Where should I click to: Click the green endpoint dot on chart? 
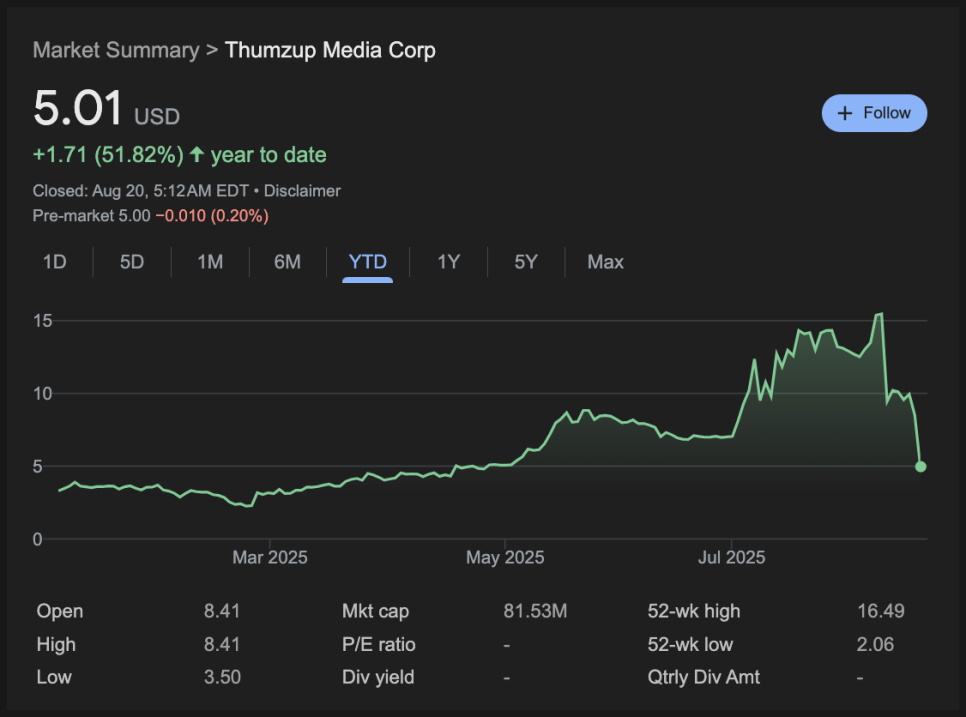(x=920, y=467)
